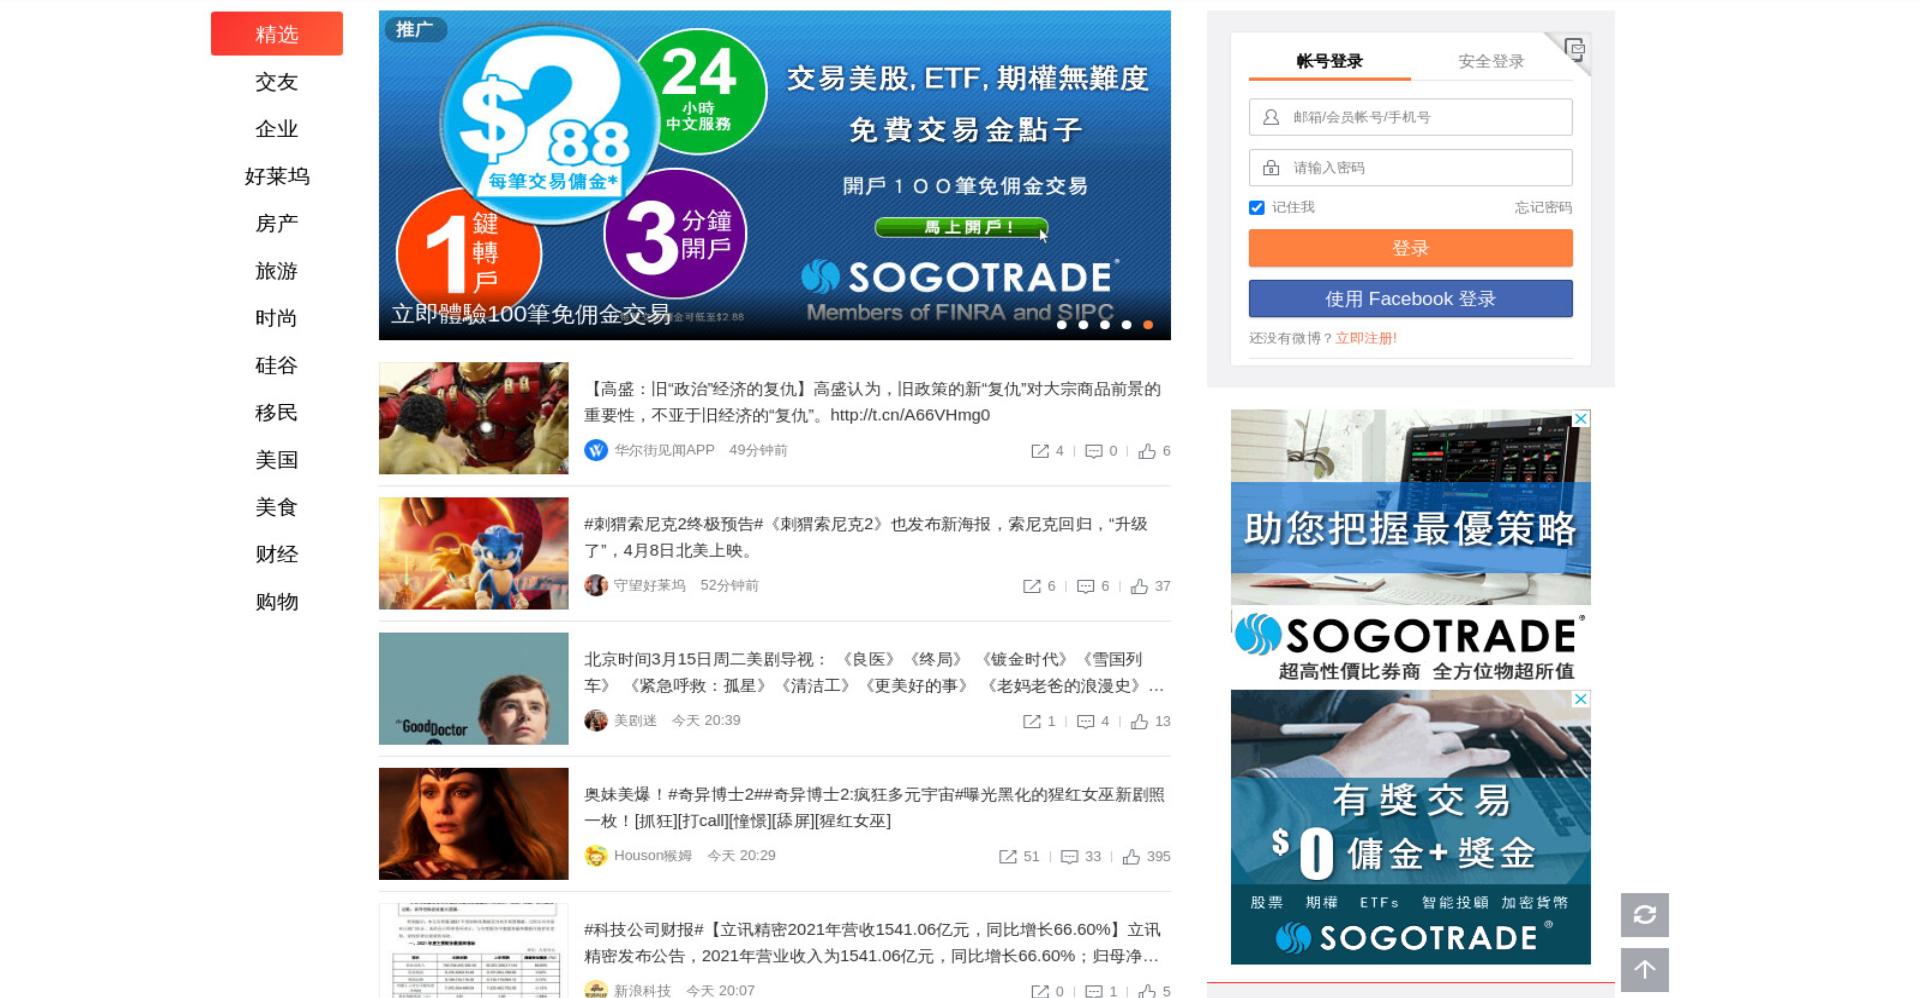Click comment icon on 高盛 post

tap(1094, 451)
